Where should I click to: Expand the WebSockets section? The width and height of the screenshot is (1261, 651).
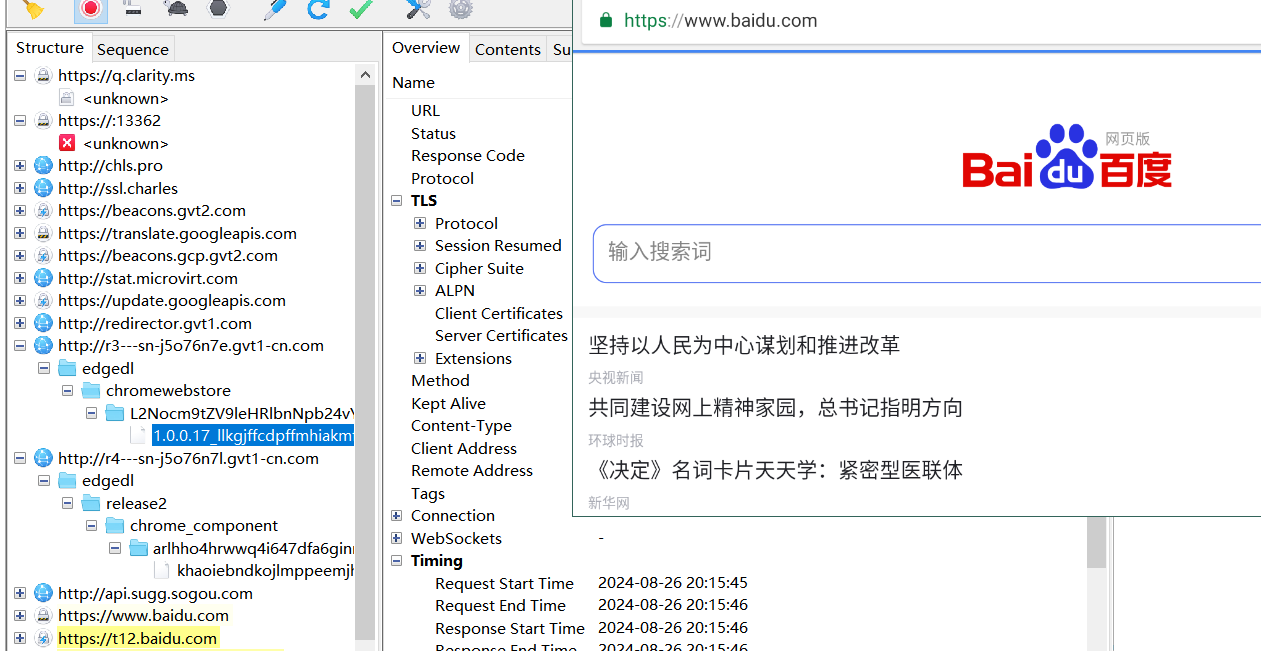397,538
